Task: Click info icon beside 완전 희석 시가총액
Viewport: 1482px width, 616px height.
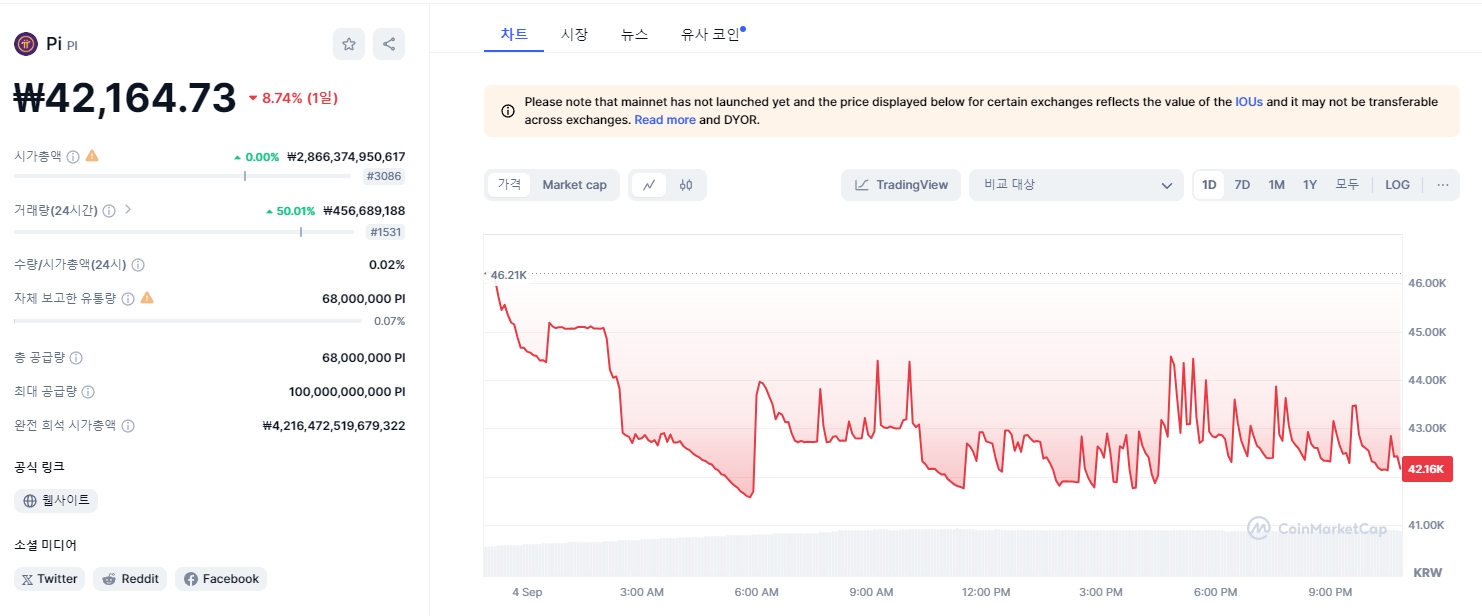Action: click(128, 426)
